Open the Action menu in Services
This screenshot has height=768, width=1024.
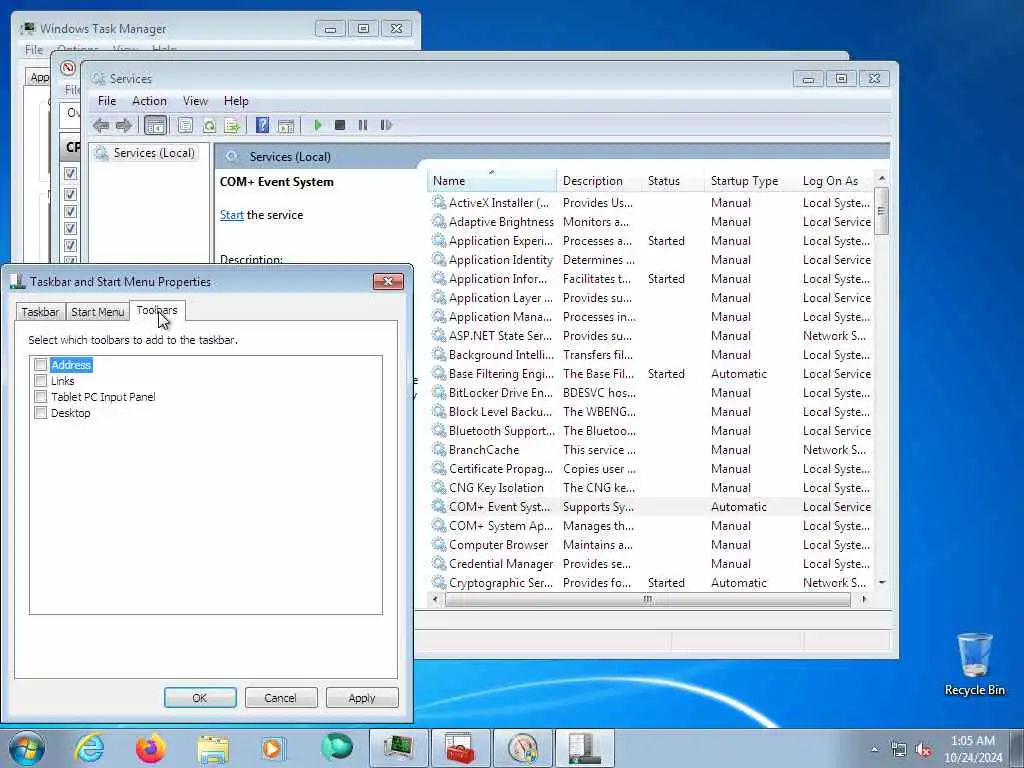click(x=149, y=101)
